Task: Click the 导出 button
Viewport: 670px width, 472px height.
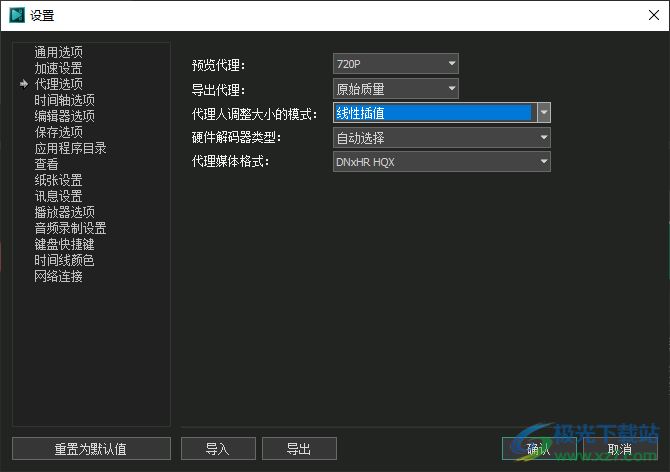Action: [299, 449]
